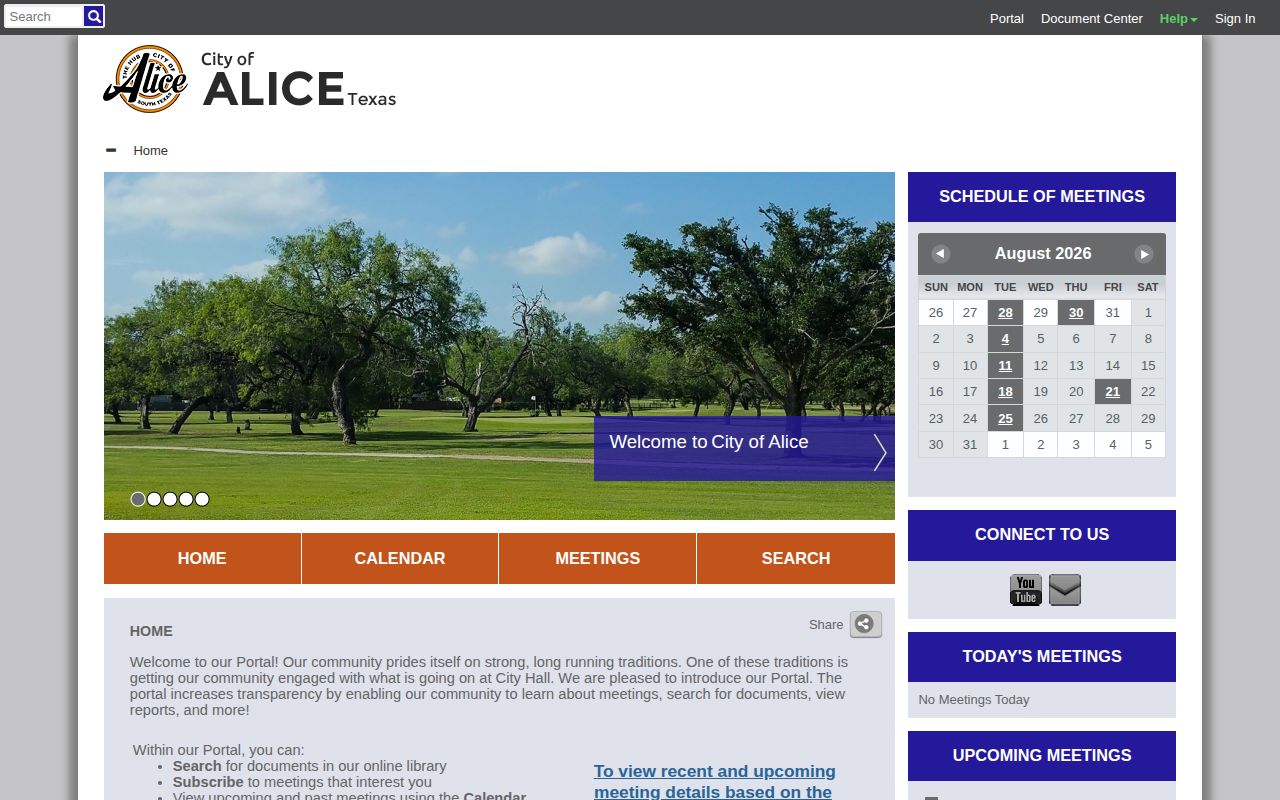1280x800 pixels.
Task: Click 'No Meetings Today' text
Action: (974, 700)
